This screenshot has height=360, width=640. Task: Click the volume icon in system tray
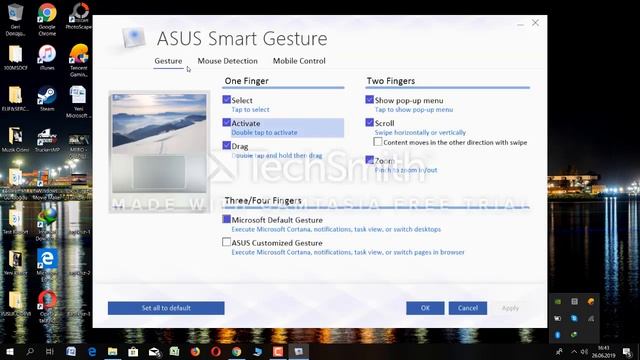(584, 352)
